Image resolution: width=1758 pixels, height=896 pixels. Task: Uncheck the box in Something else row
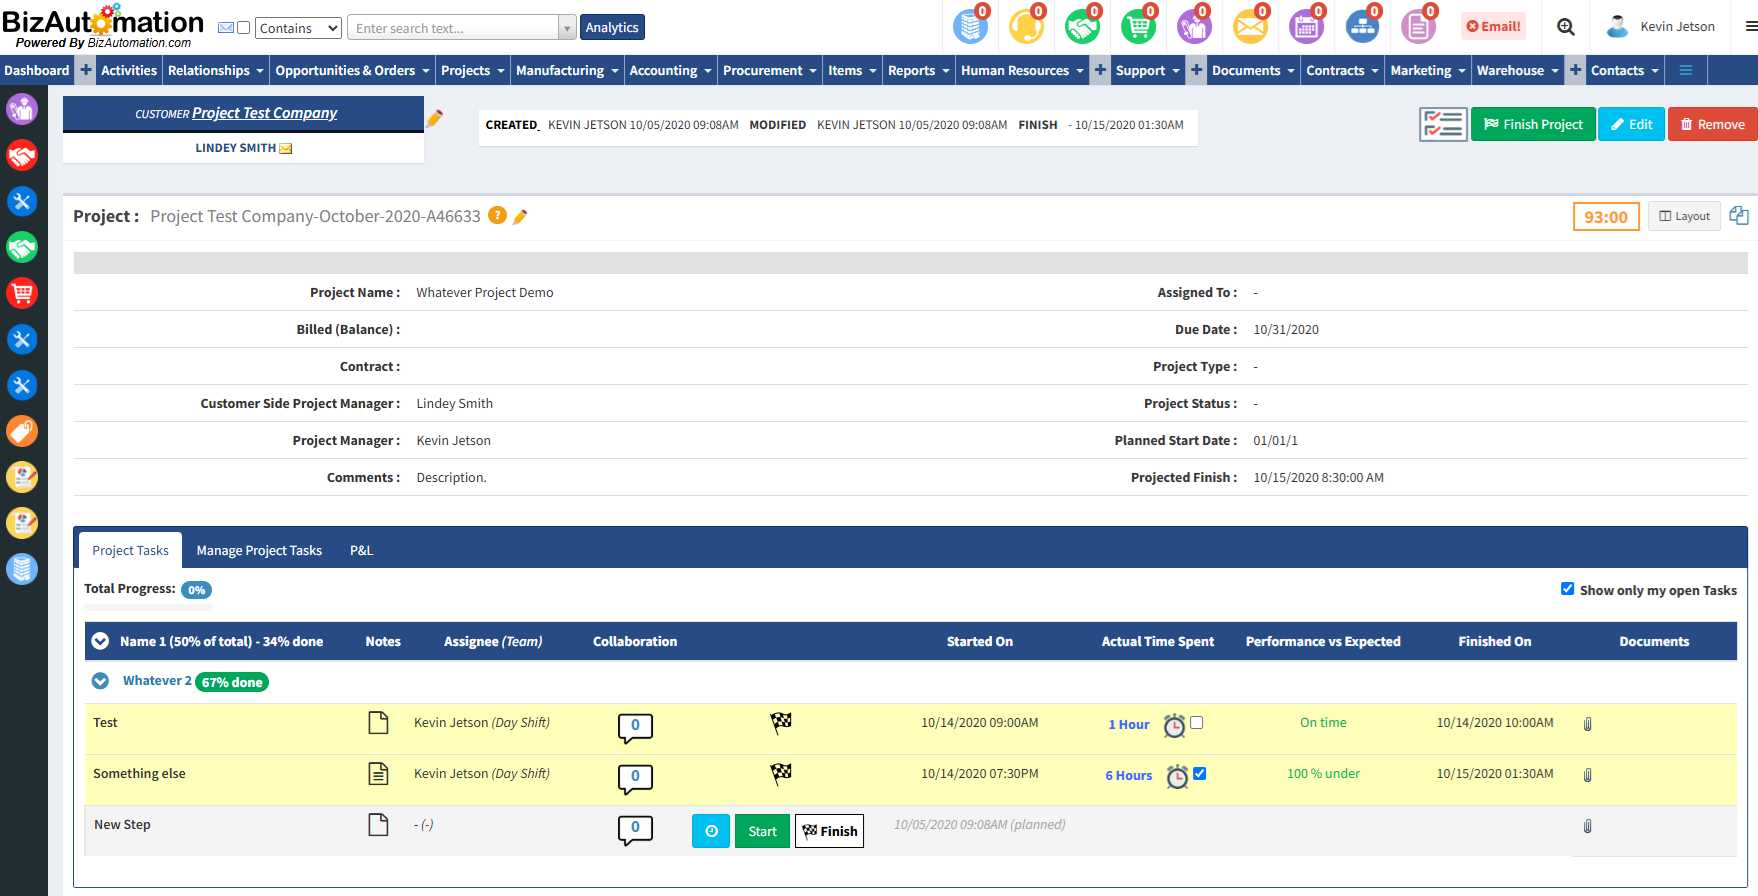click(x=1200, y=773)
